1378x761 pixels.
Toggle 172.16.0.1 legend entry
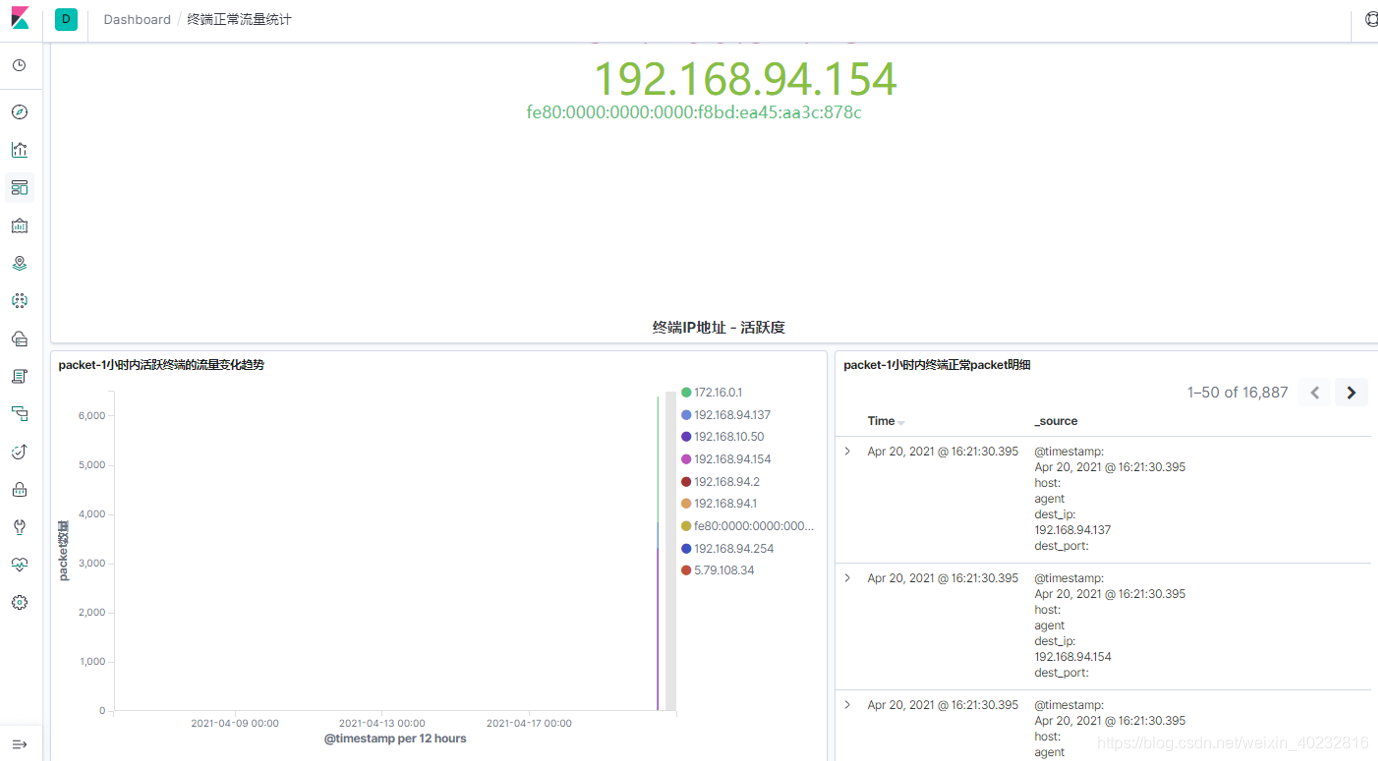click(718, 393)
